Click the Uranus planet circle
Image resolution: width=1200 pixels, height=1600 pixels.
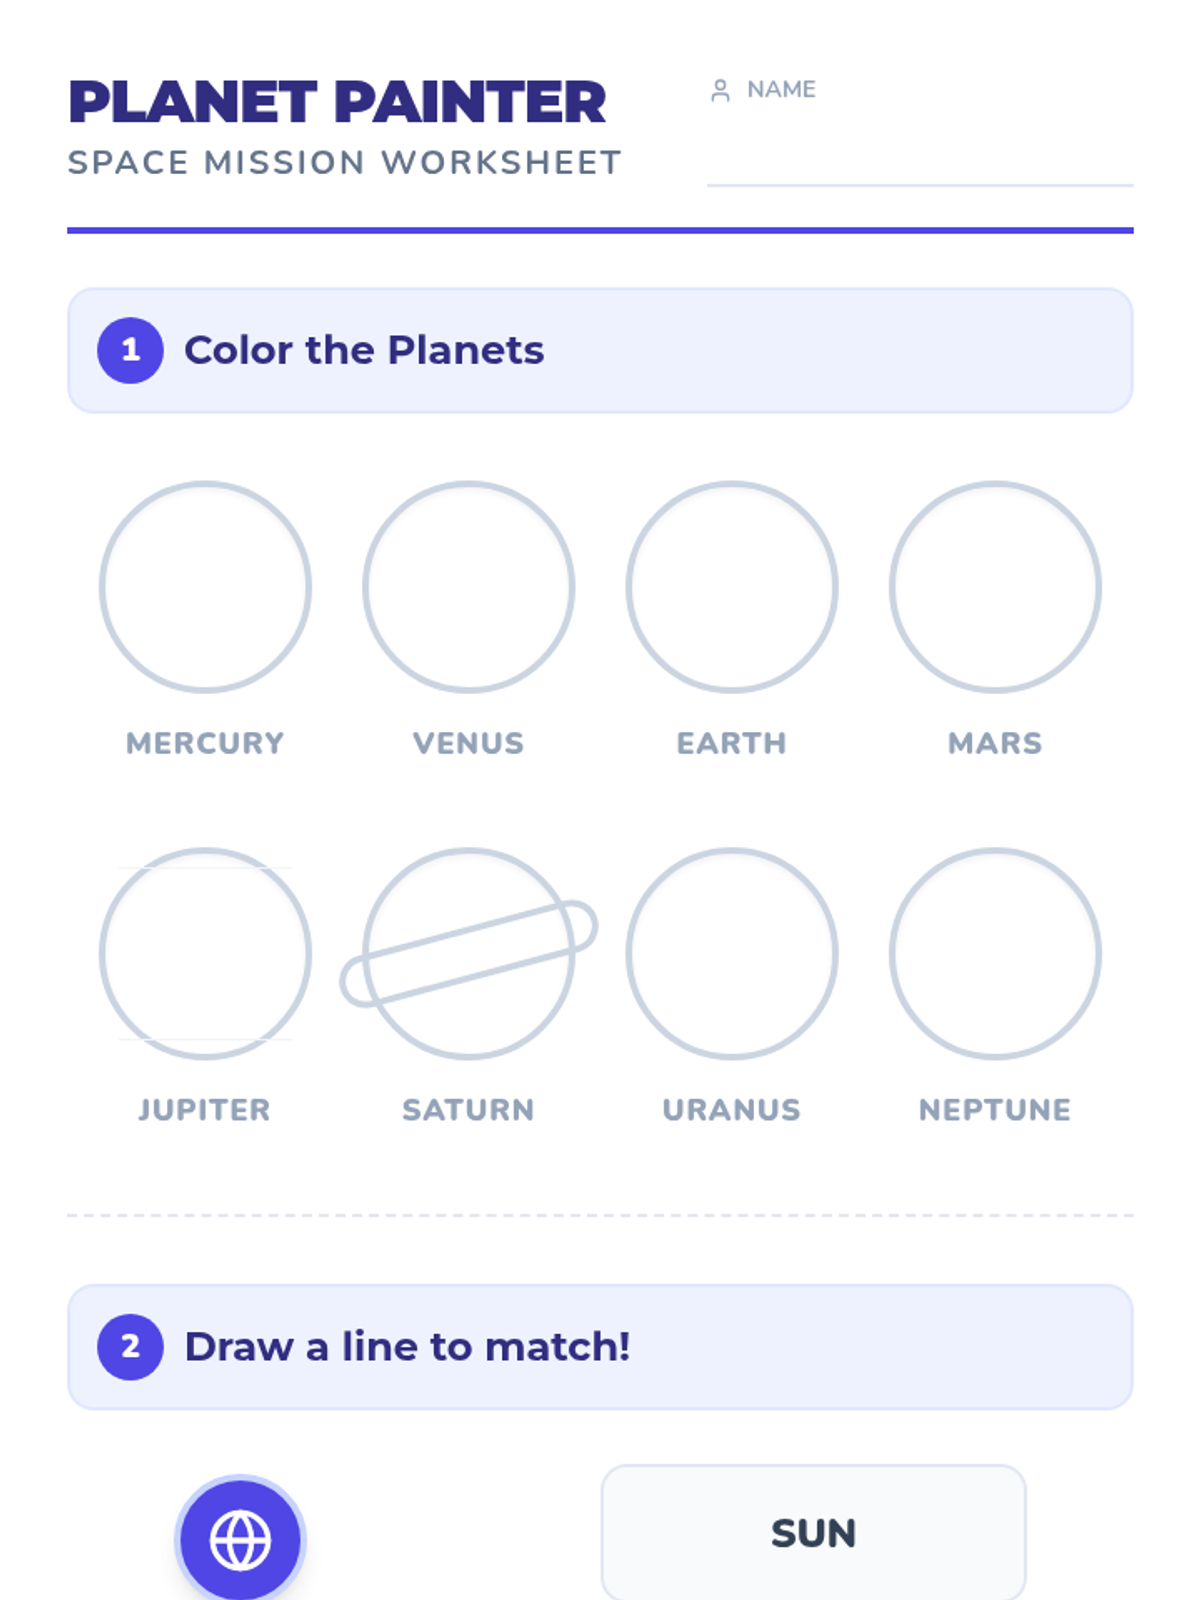732,954
